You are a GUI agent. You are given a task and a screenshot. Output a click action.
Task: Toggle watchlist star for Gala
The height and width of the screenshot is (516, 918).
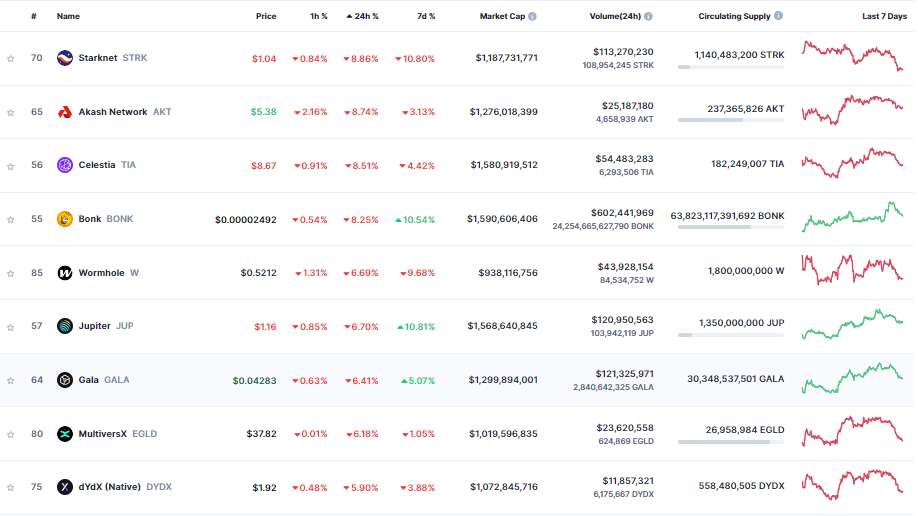pyautogui.click(x=11, y=381)
